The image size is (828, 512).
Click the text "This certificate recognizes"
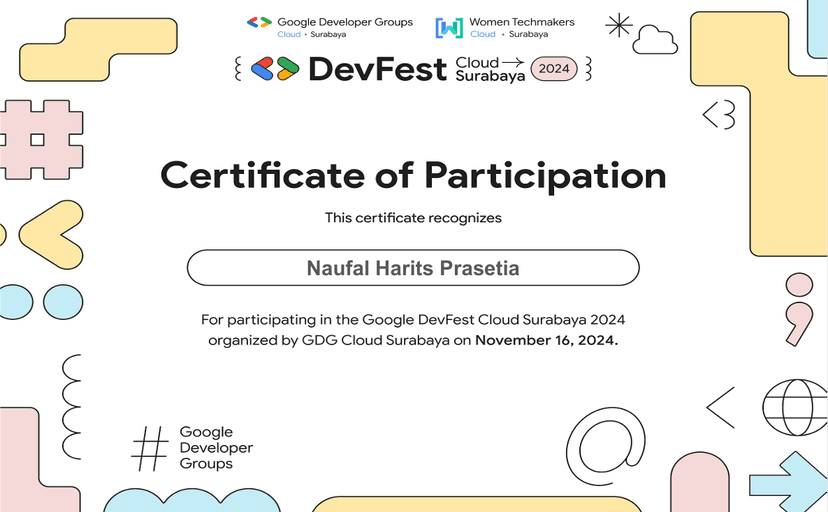pos(413,217)
